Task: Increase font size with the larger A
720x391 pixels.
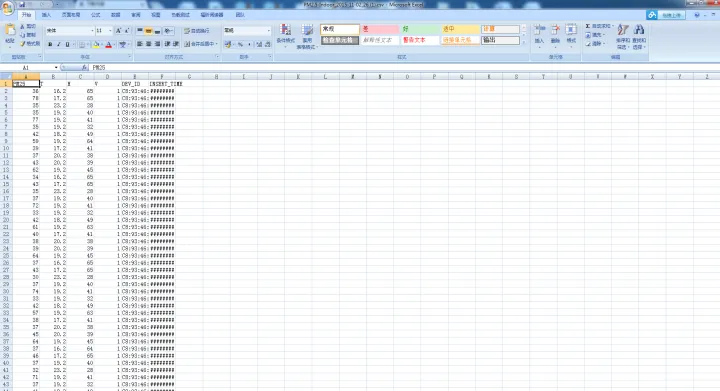Action: pos(118,31)
